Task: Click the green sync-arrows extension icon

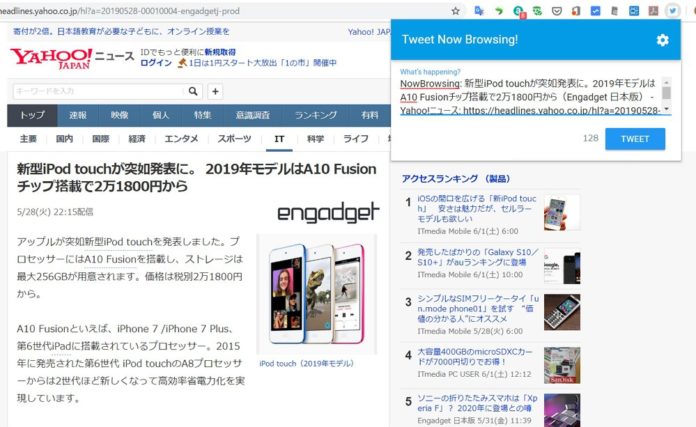Action: (x=537, y=11)
